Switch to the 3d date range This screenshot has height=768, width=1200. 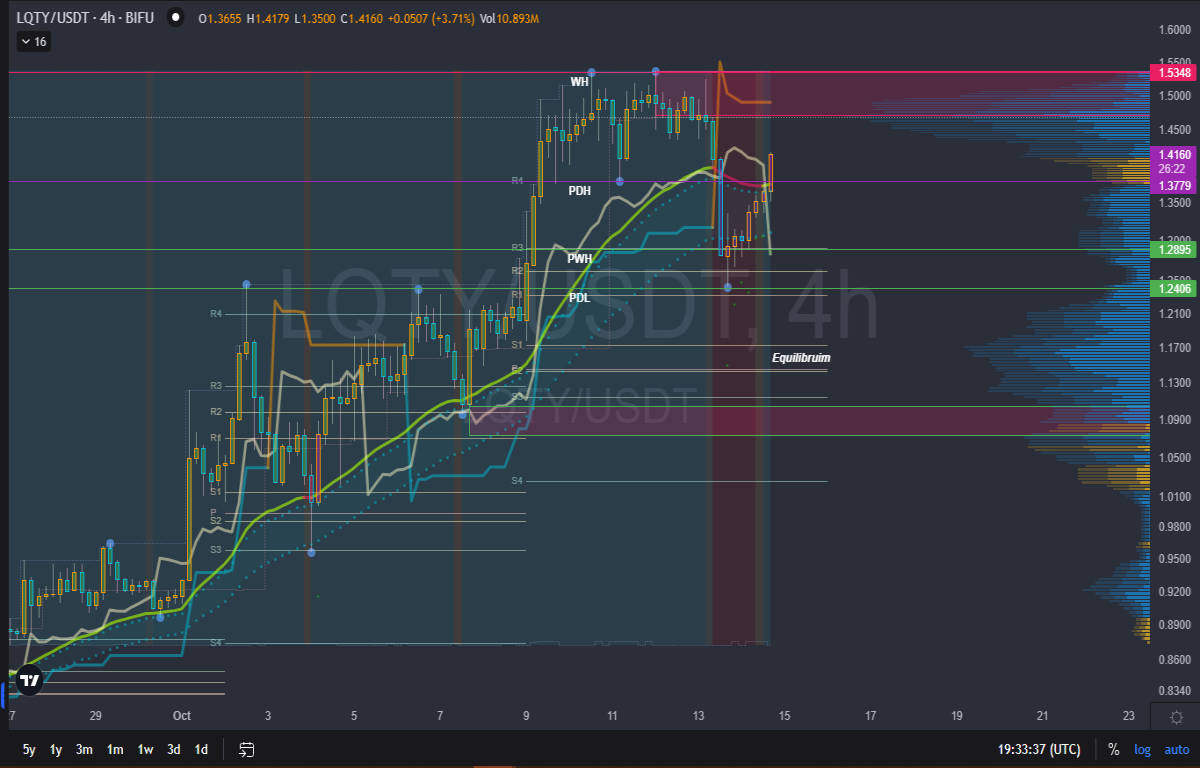point(174,749)
